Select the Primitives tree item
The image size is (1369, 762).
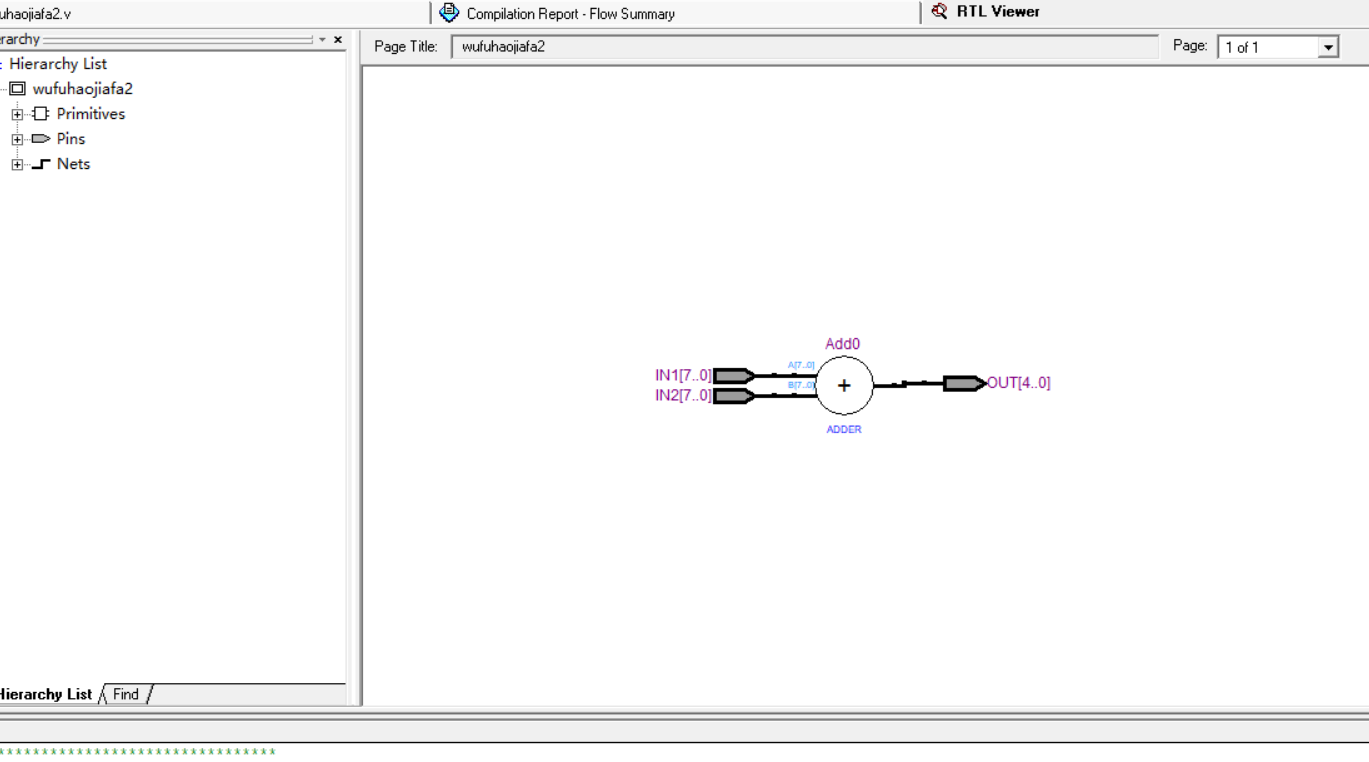click(x=91, y=114)
